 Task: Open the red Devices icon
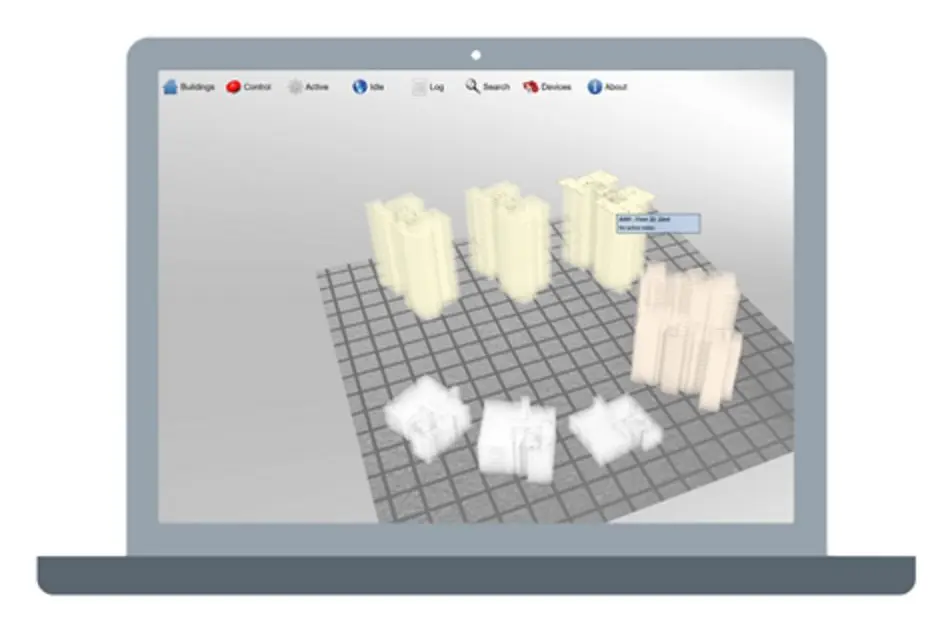point(531,87)
